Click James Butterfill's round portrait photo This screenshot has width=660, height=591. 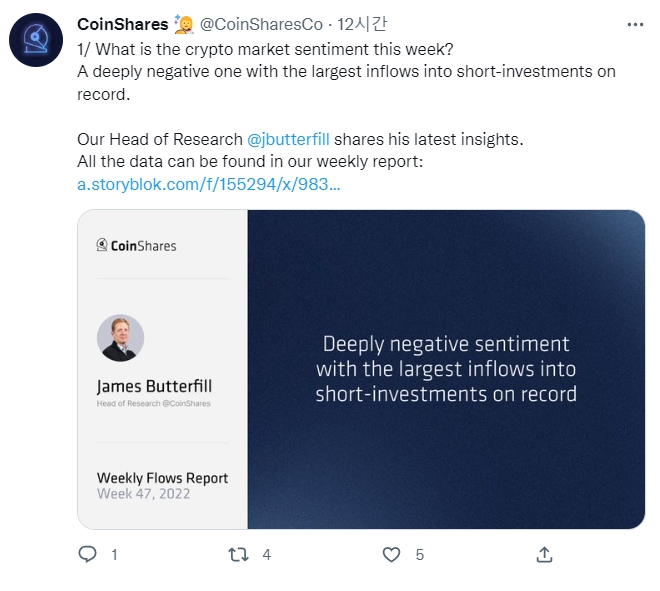pos(120,338)
